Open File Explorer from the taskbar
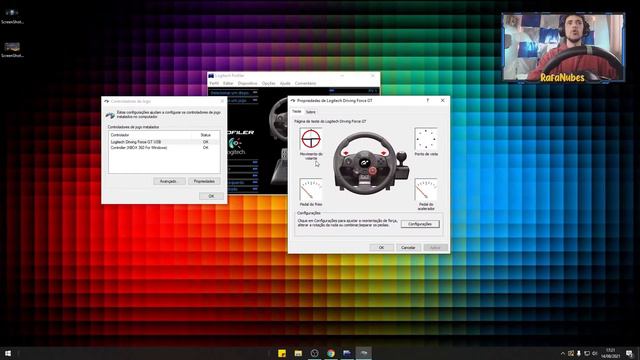 coord(298,353)
